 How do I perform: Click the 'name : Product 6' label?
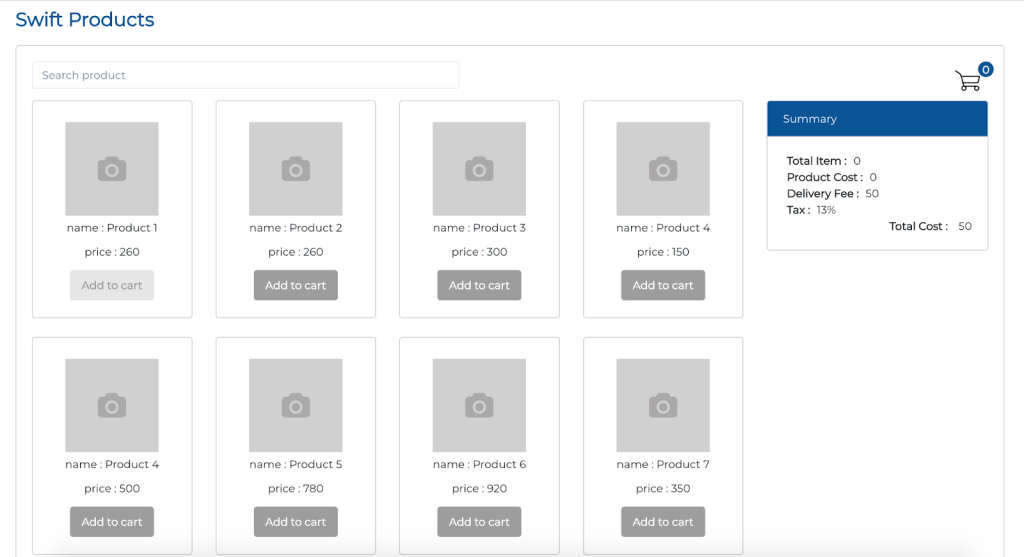479,464
